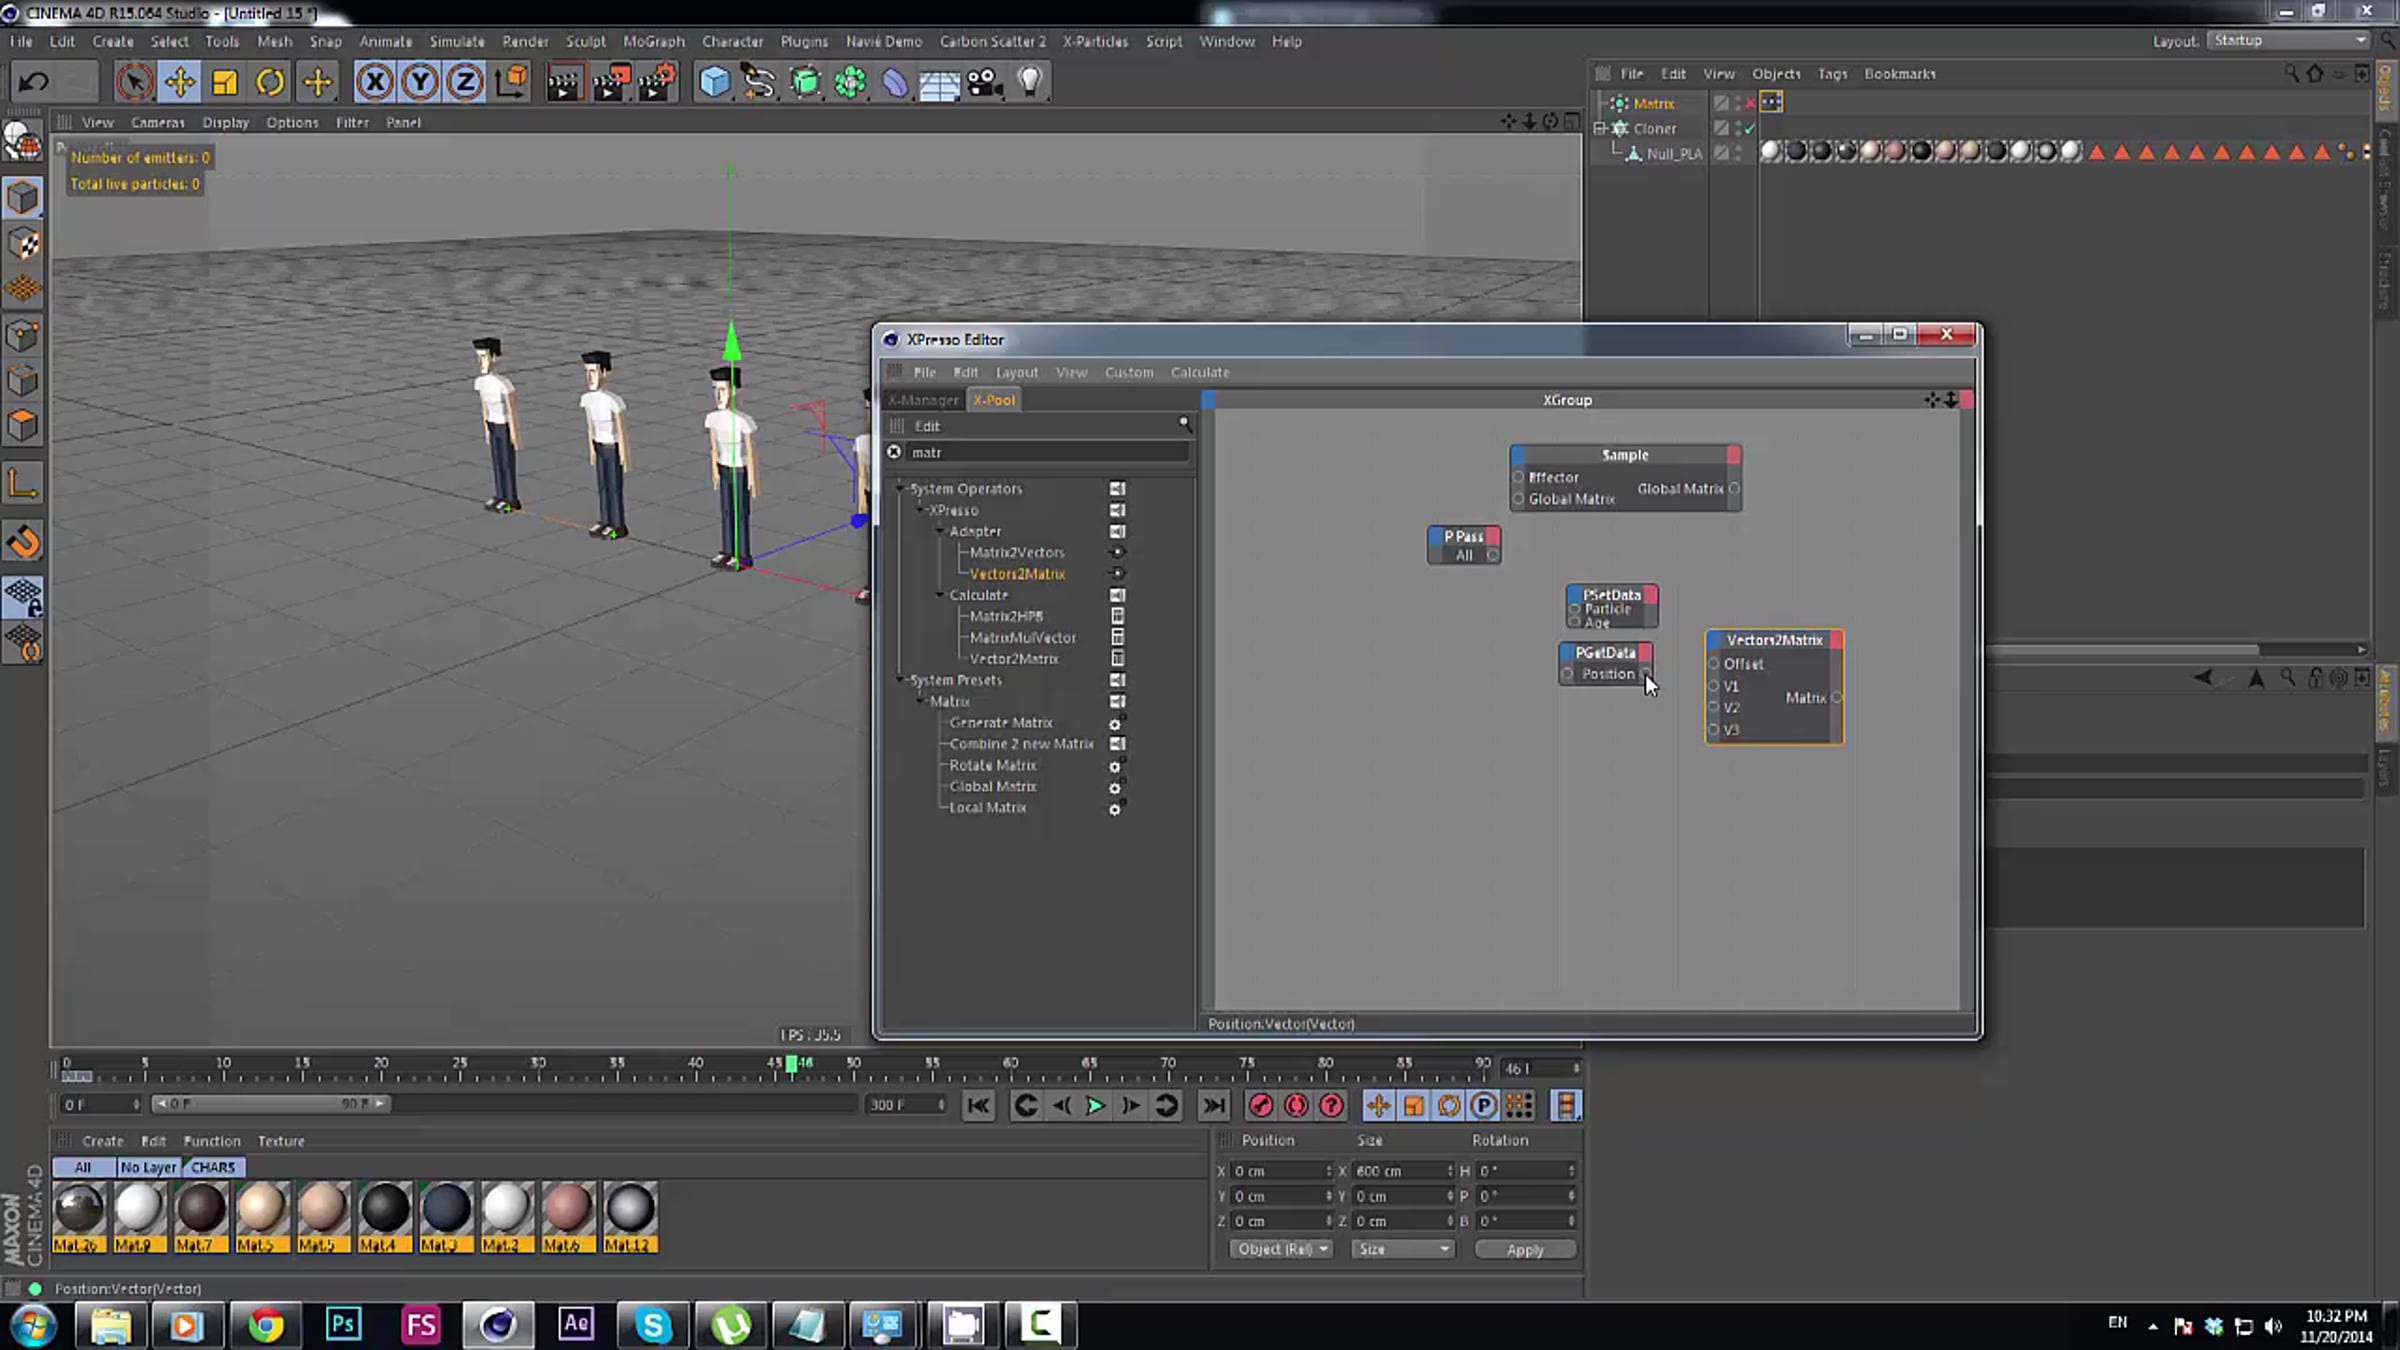Click the Sample node header
This screenshot has height=1350, width=2400.
click(x=1625, y=455)
